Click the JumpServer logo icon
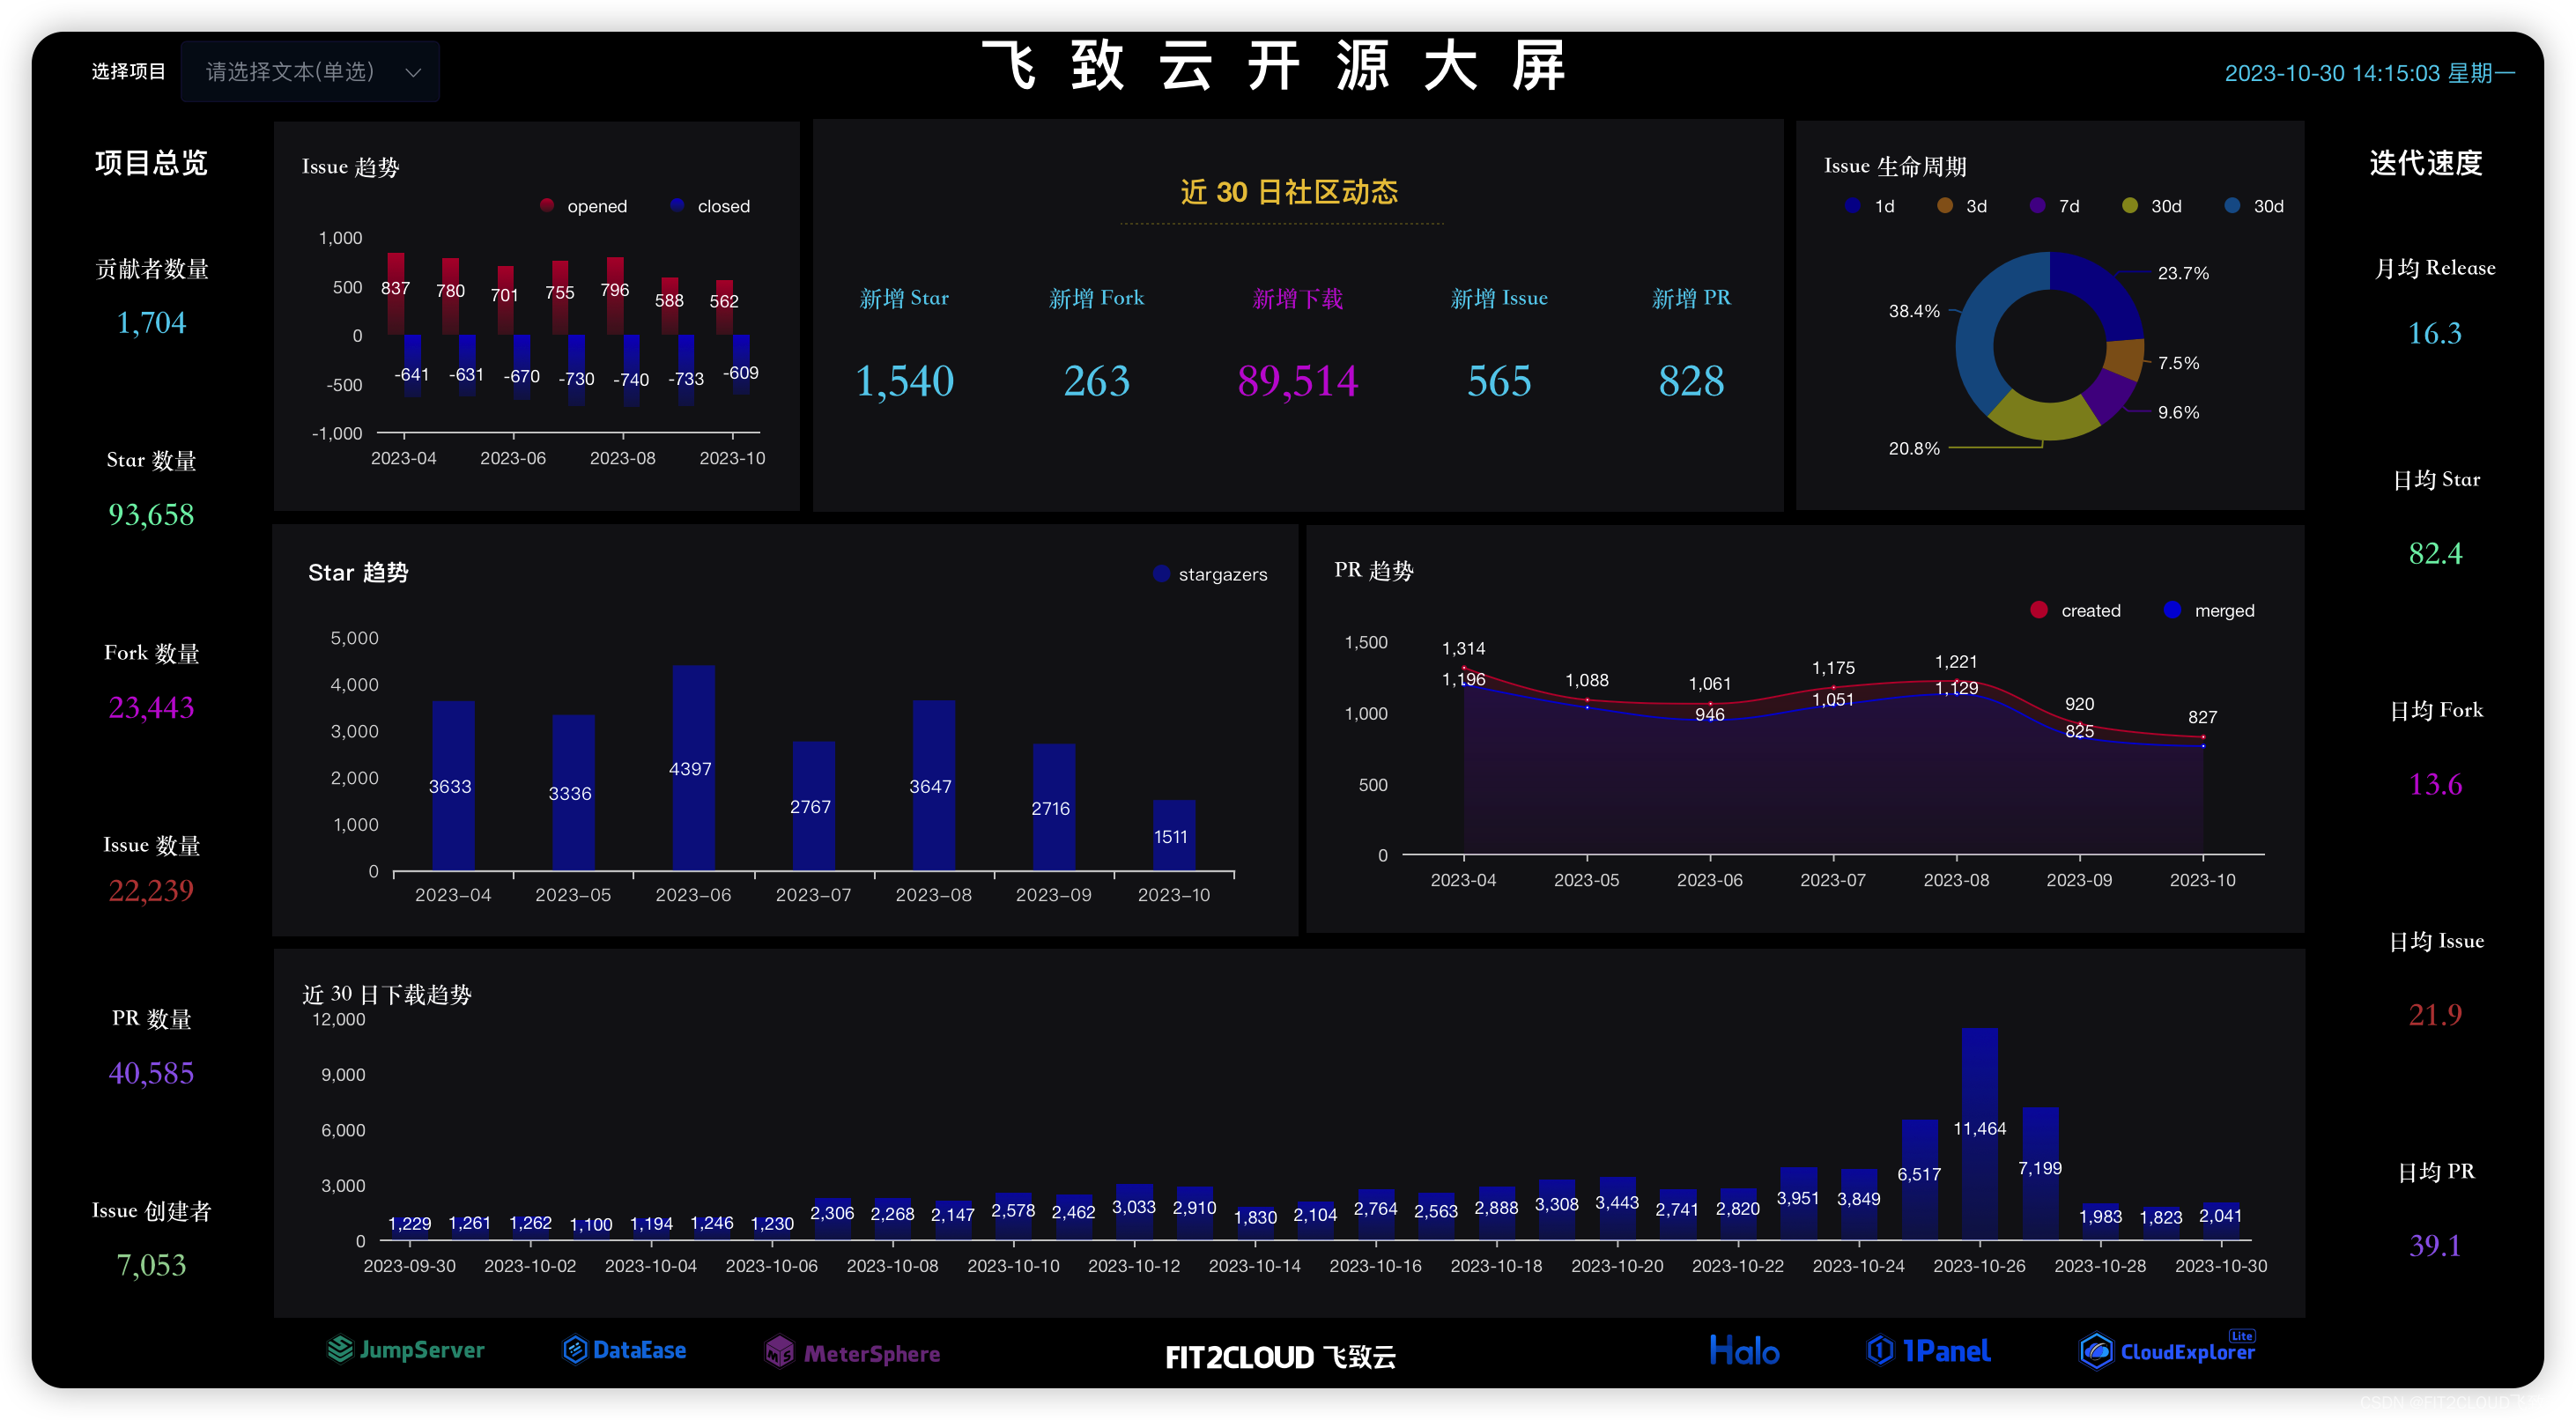This screenshot has width=2576, height=1420. [340, 1350]
